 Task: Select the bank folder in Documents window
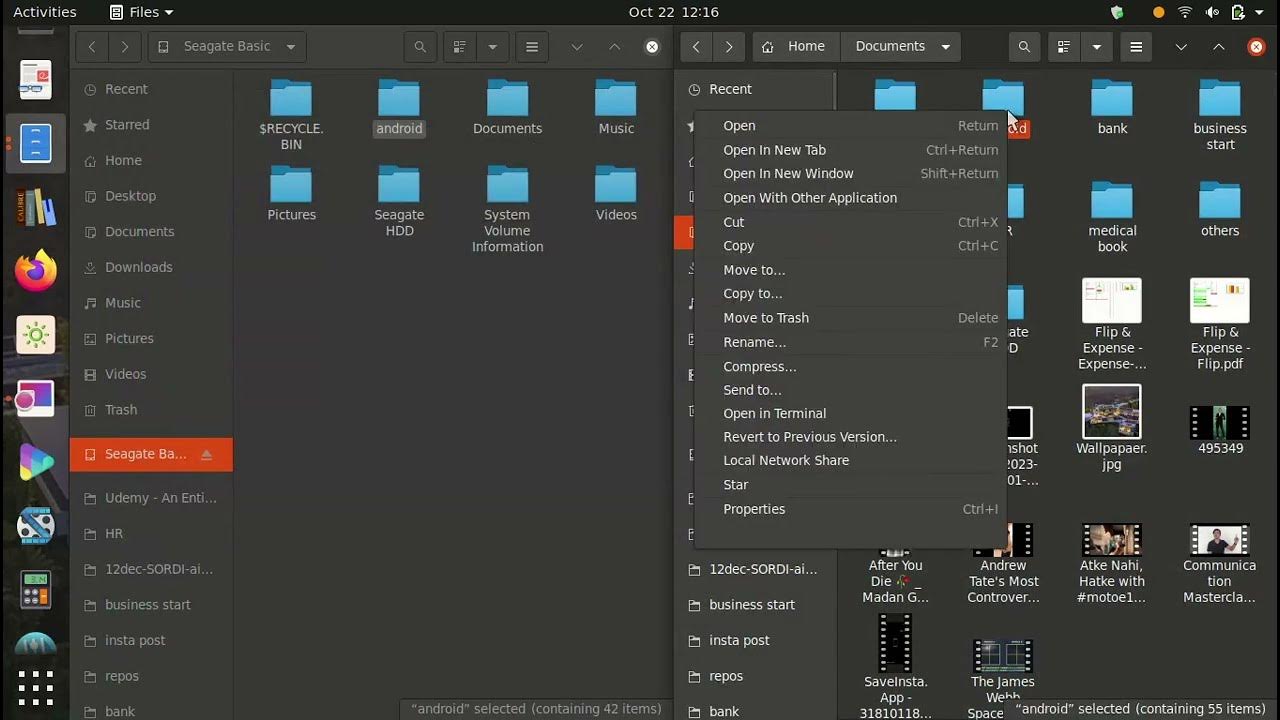click(1112, 107)
